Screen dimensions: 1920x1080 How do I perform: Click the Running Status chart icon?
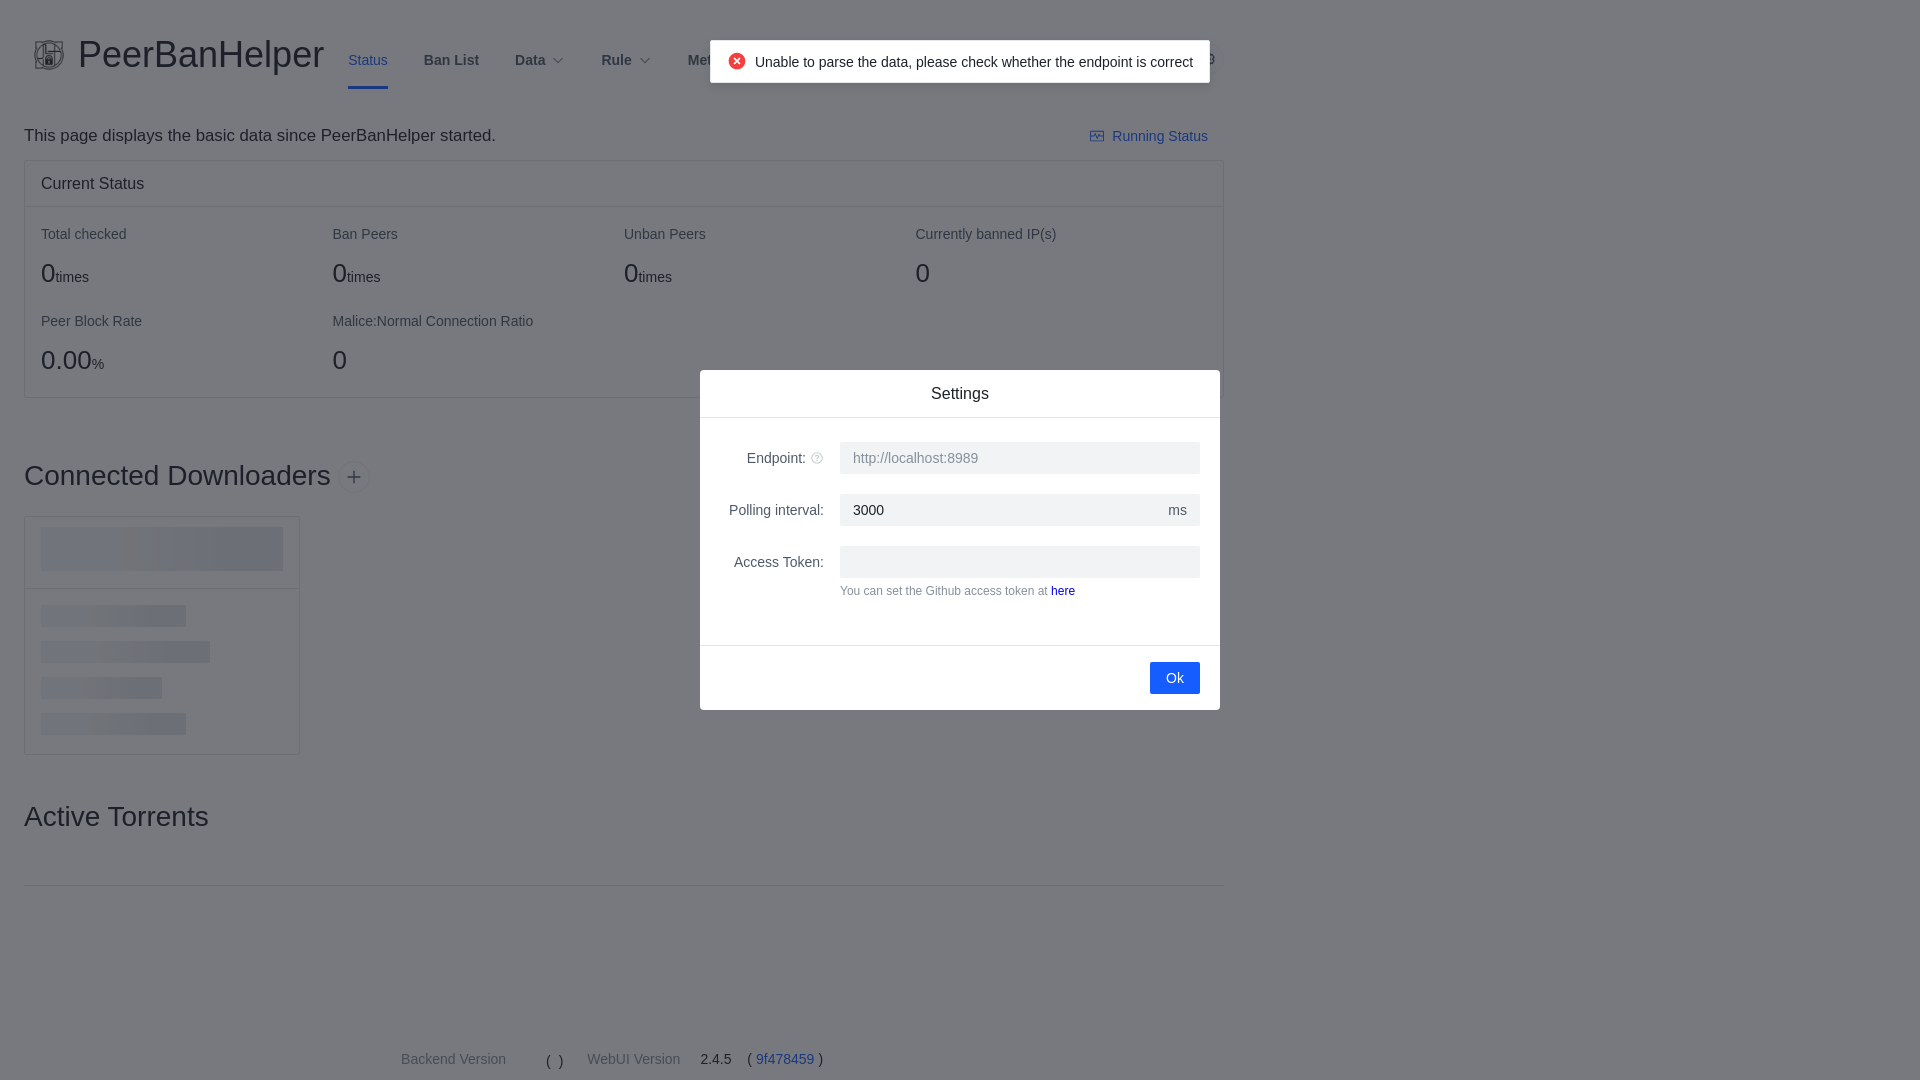pyautogui.click(x=1097, y=136)
